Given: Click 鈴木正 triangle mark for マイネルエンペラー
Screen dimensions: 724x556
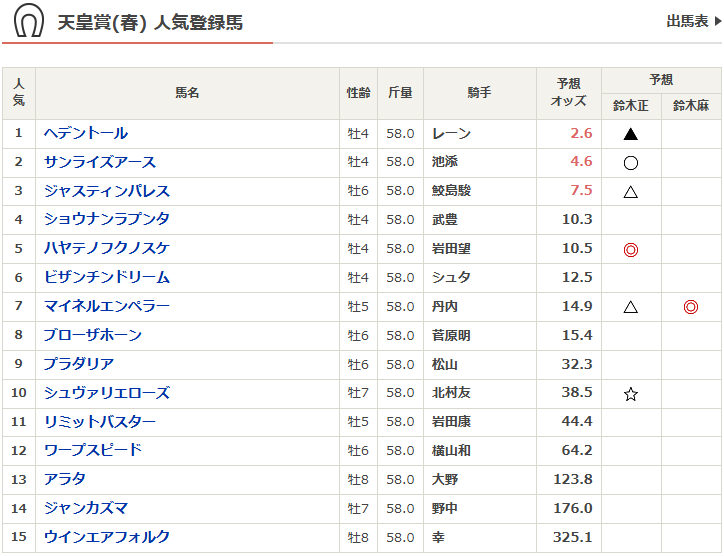Looking at the screenshot, I should [x=630, y=307].
